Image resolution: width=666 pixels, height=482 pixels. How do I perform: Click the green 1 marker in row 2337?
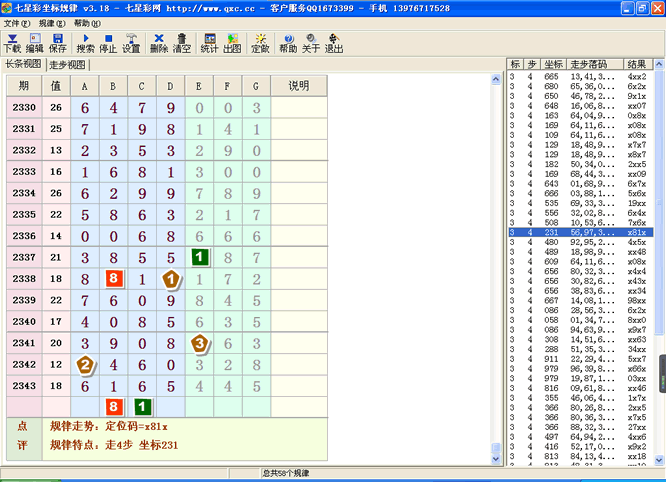coord(199,257)
